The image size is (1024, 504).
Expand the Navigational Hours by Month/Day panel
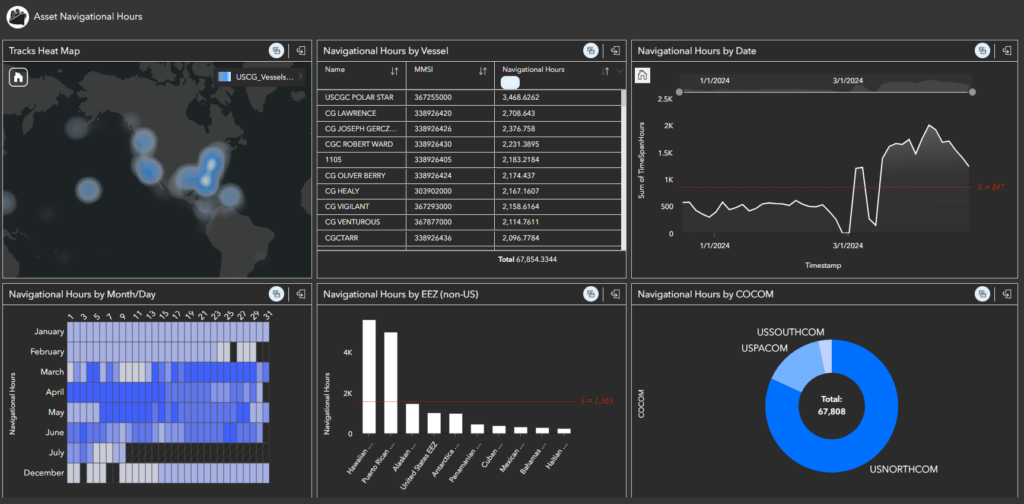[301, 294]
